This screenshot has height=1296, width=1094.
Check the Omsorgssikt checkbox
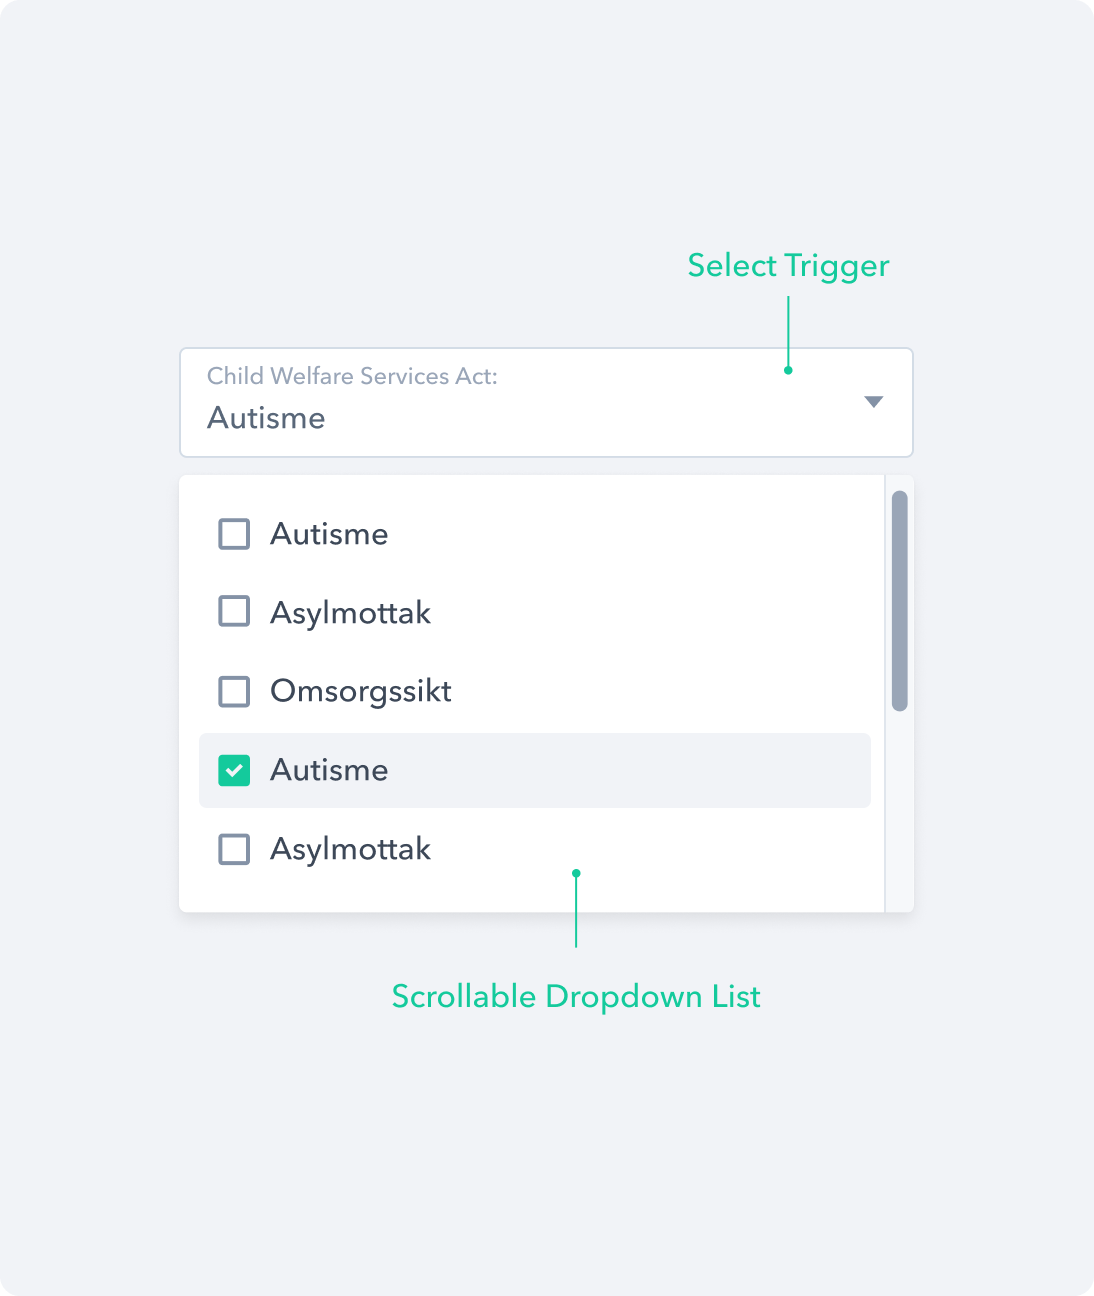pos(234,691)
